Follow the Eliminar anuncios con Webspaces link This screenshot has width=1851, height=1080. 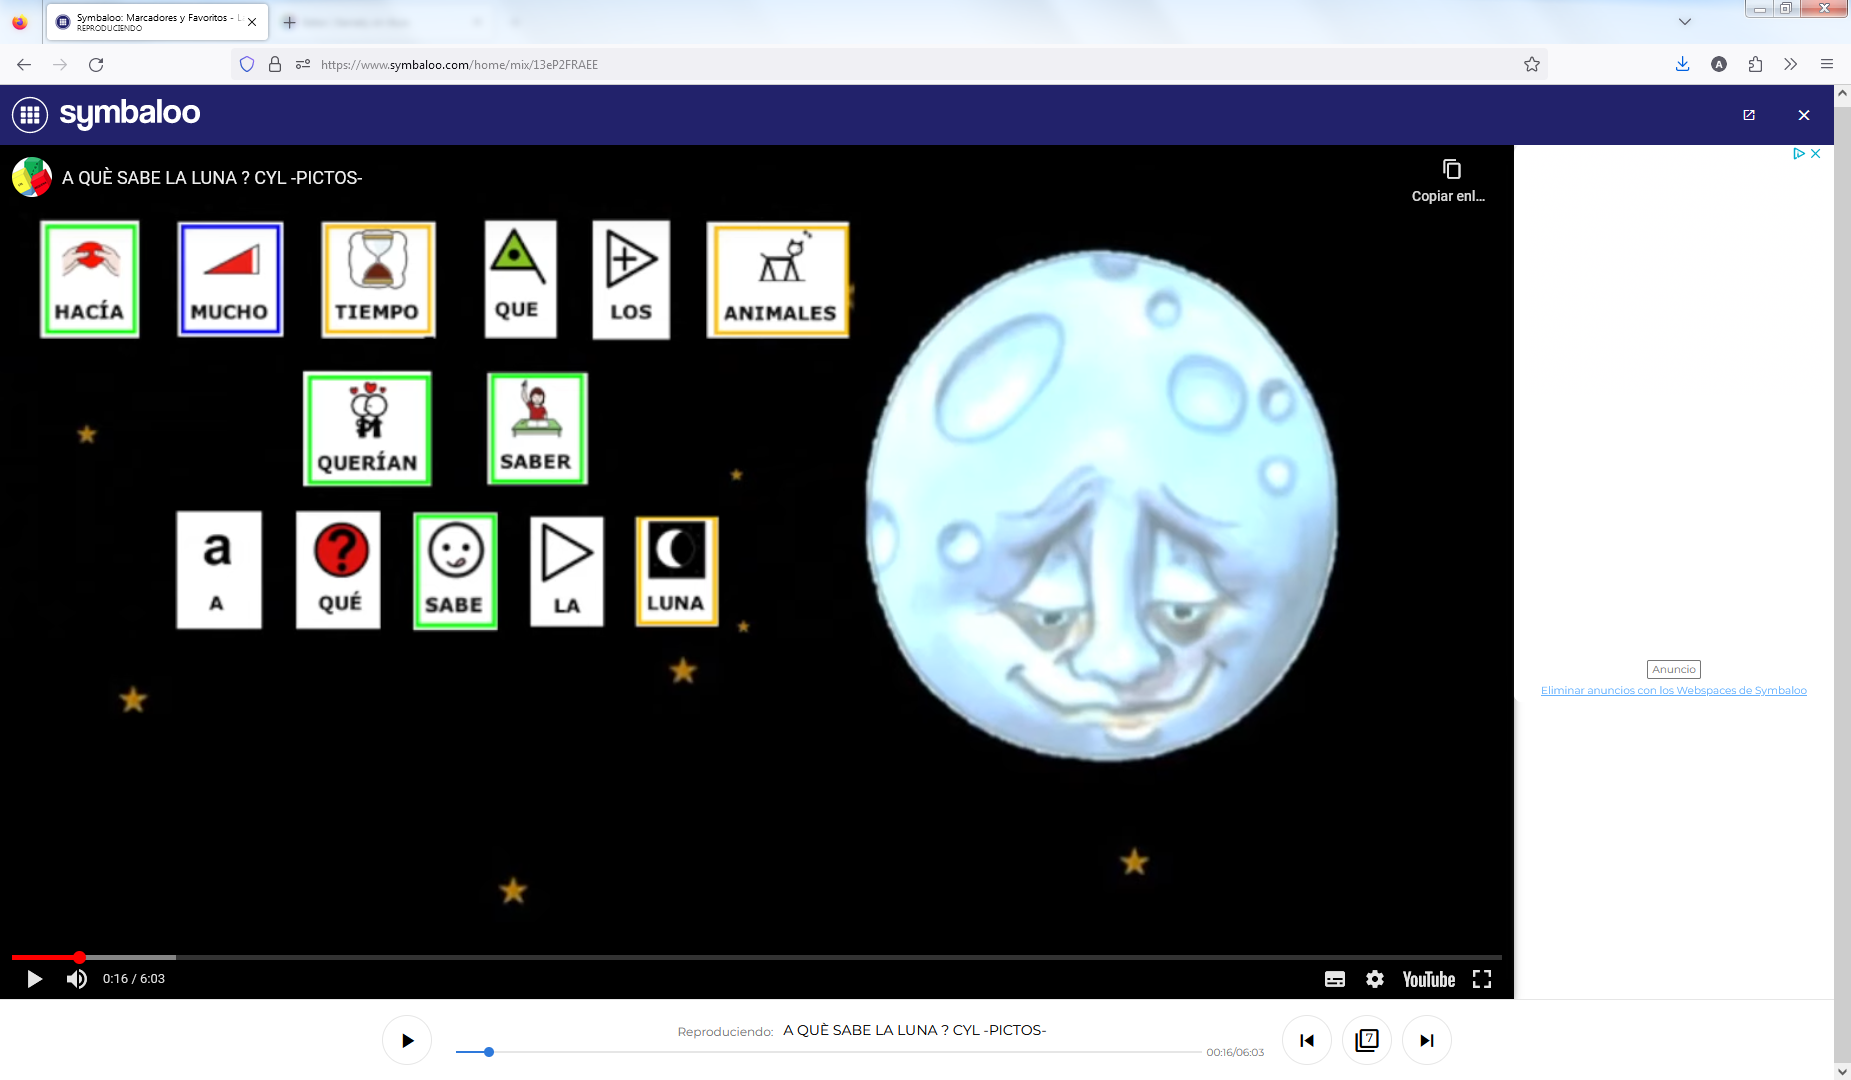click(1673, 690)
